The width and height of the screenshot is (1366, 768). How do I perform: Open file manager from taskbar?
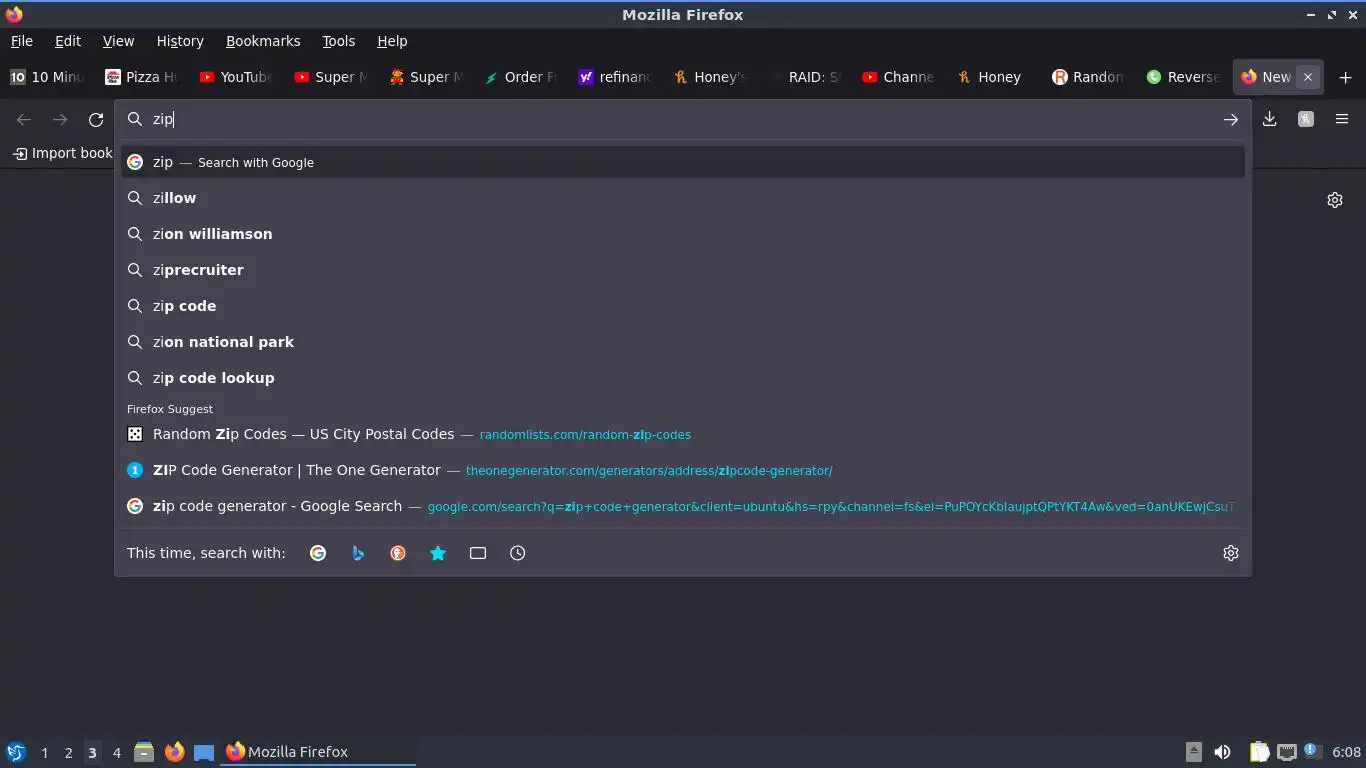(144, 752)
